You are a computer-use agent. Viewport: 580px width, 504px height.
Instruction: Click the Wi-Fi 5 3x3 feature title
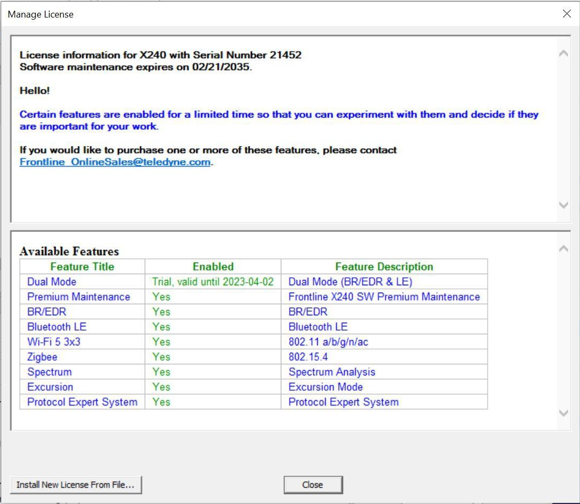coord(82,342)
